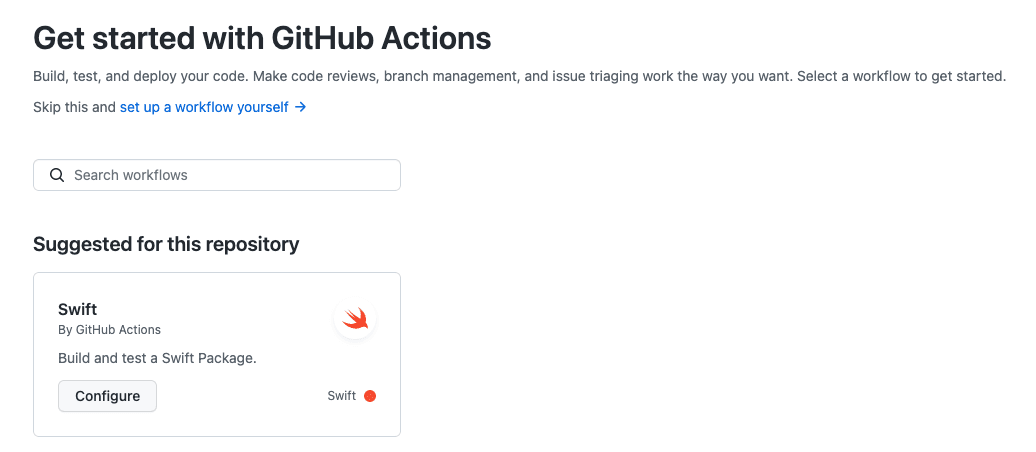Click the red Swift language color dot
The image size is (1036, 452).
pyautogui.click(x=370, y=396)
